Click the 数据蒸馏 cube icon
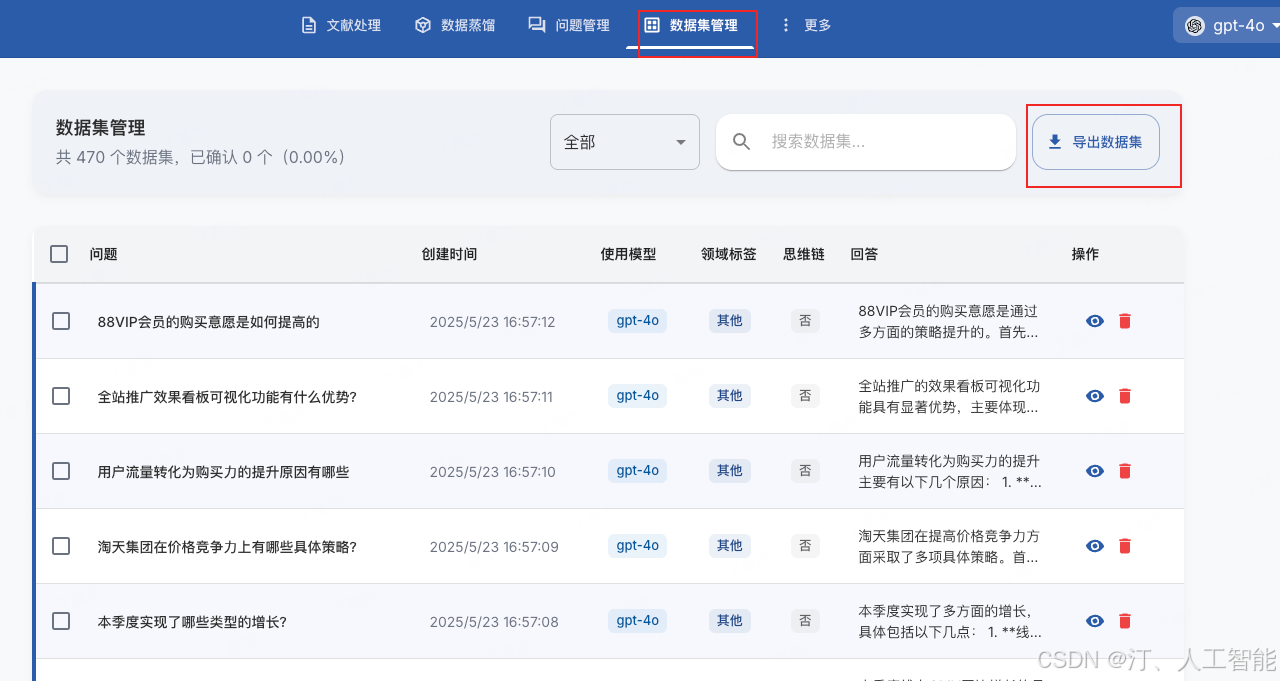1280x681 pixels. pyautogui.click(x=423, y=25)
